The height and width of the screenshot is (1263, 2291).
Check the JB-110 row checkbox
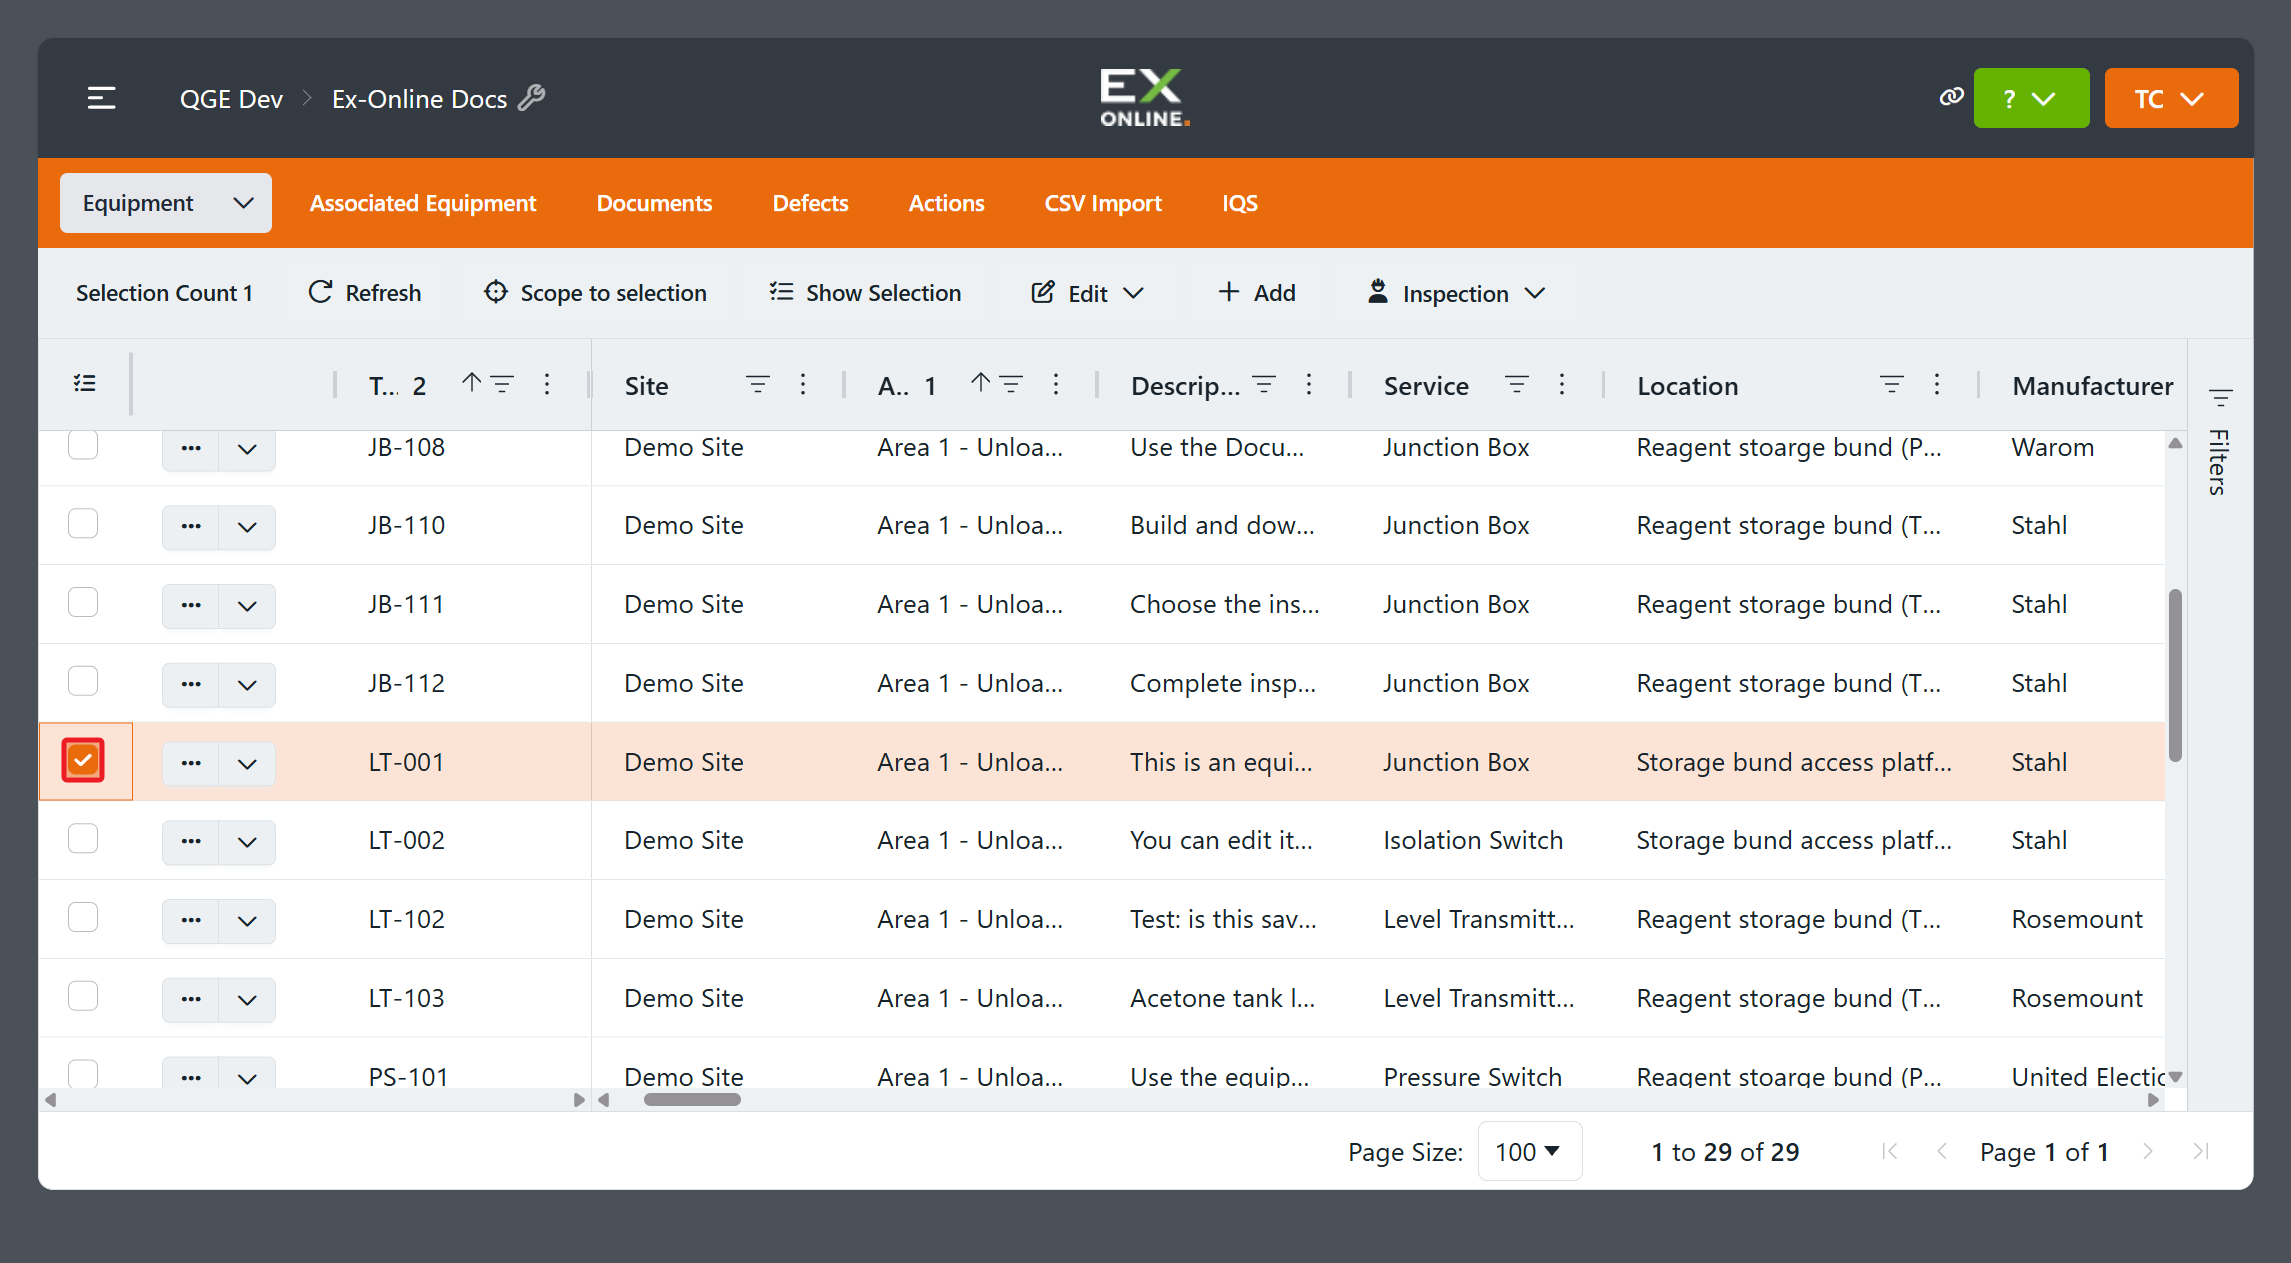tap(83, 524)
